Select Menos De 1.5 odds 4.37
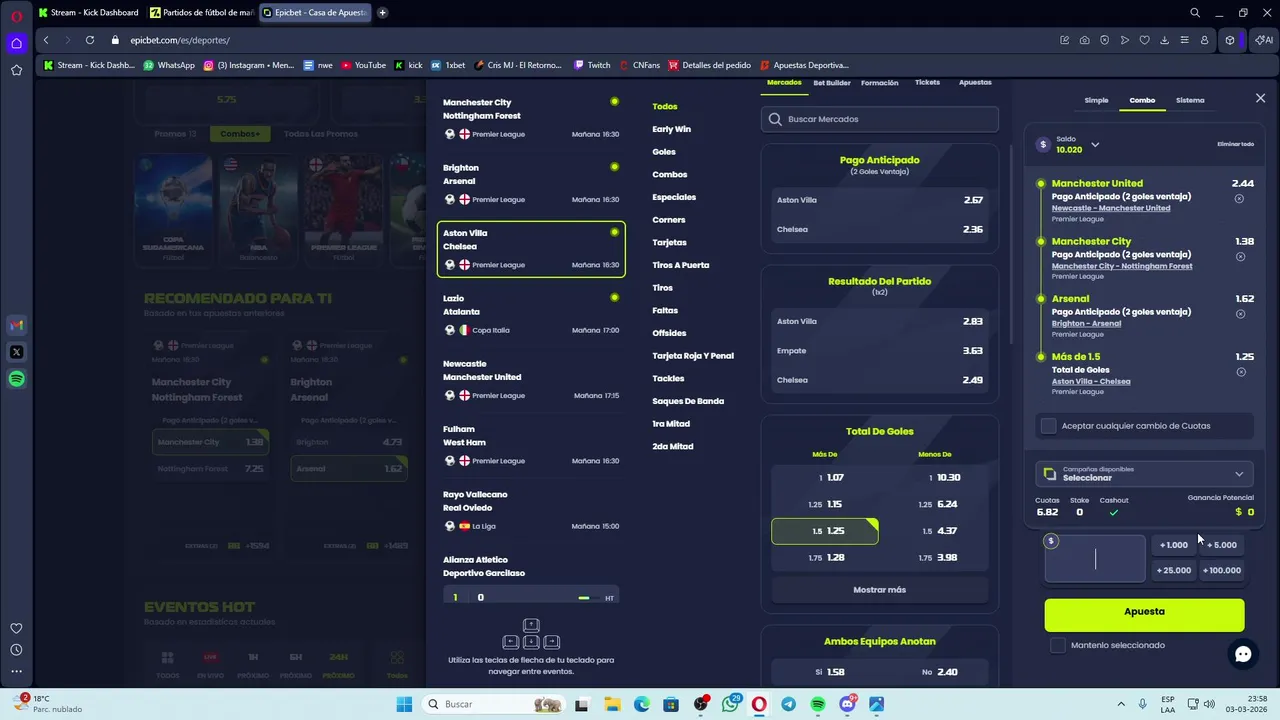Image resolution: width=1280 pixels, height=720 pixels. (935, 531)
